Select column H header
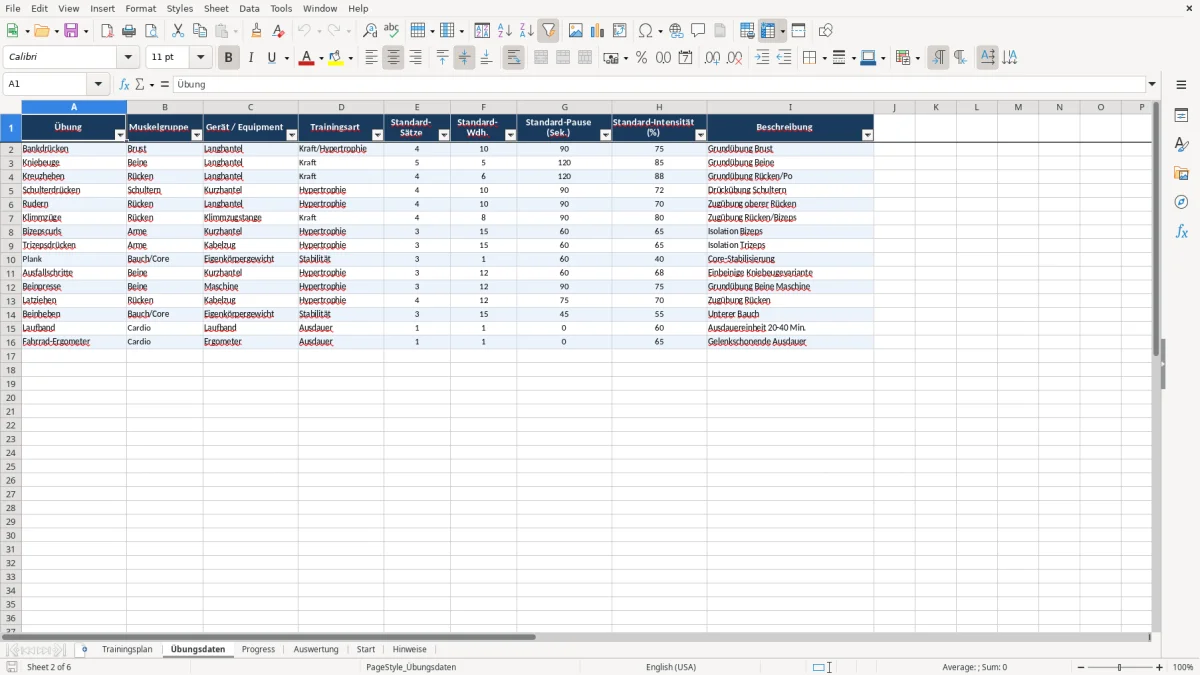1200x675 pixels. point(659,107)
